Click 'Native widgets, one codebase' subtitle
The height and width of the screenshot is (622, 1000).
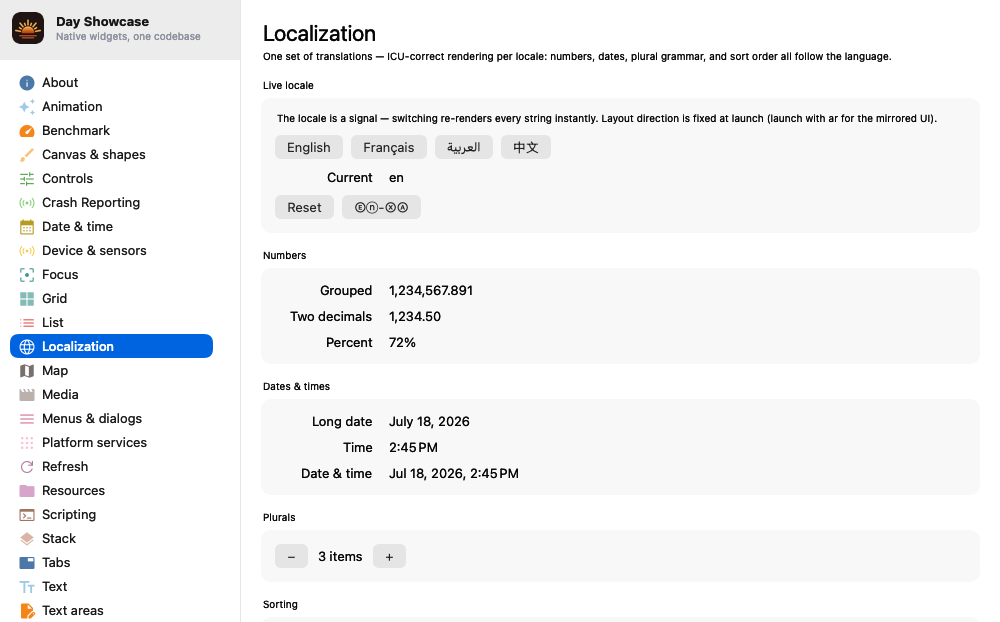tap(128, 37)
